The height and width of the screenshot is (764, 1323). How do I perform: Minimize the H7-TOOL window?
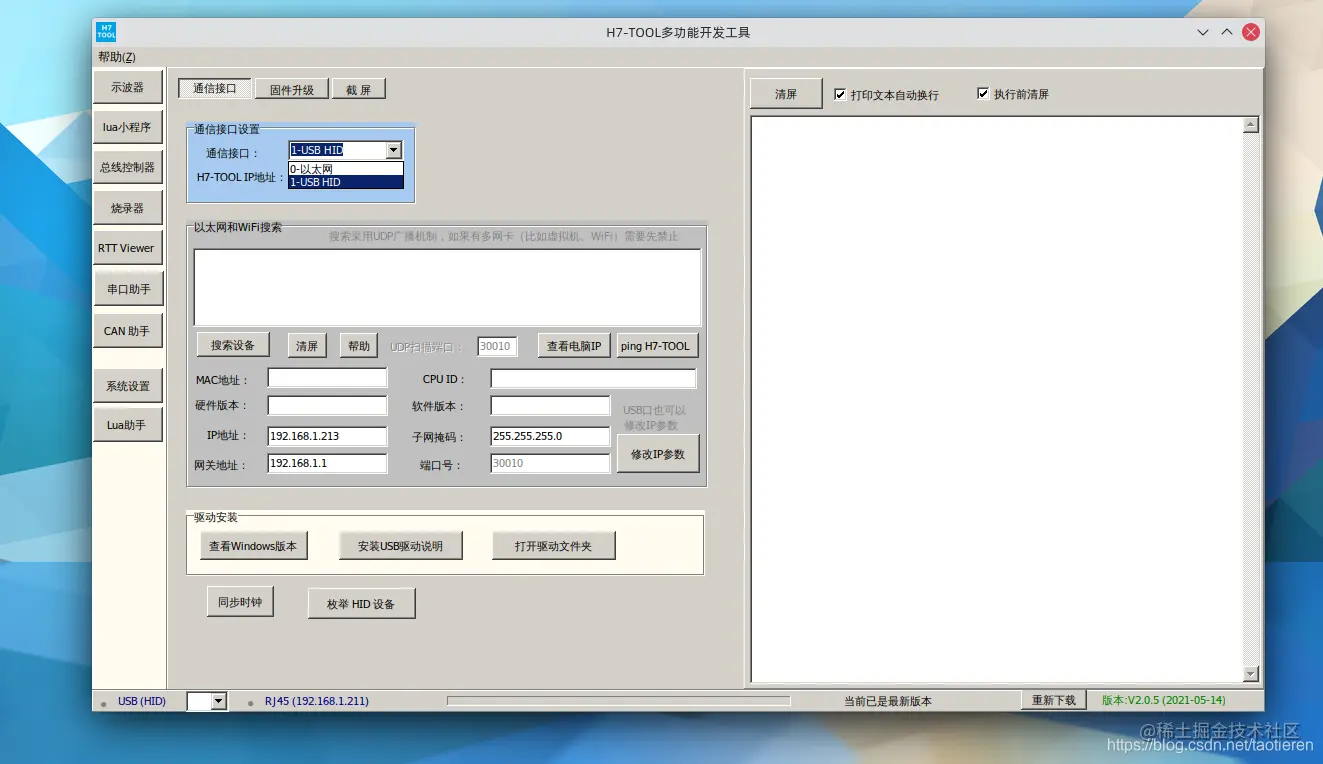pos(1203,32)
